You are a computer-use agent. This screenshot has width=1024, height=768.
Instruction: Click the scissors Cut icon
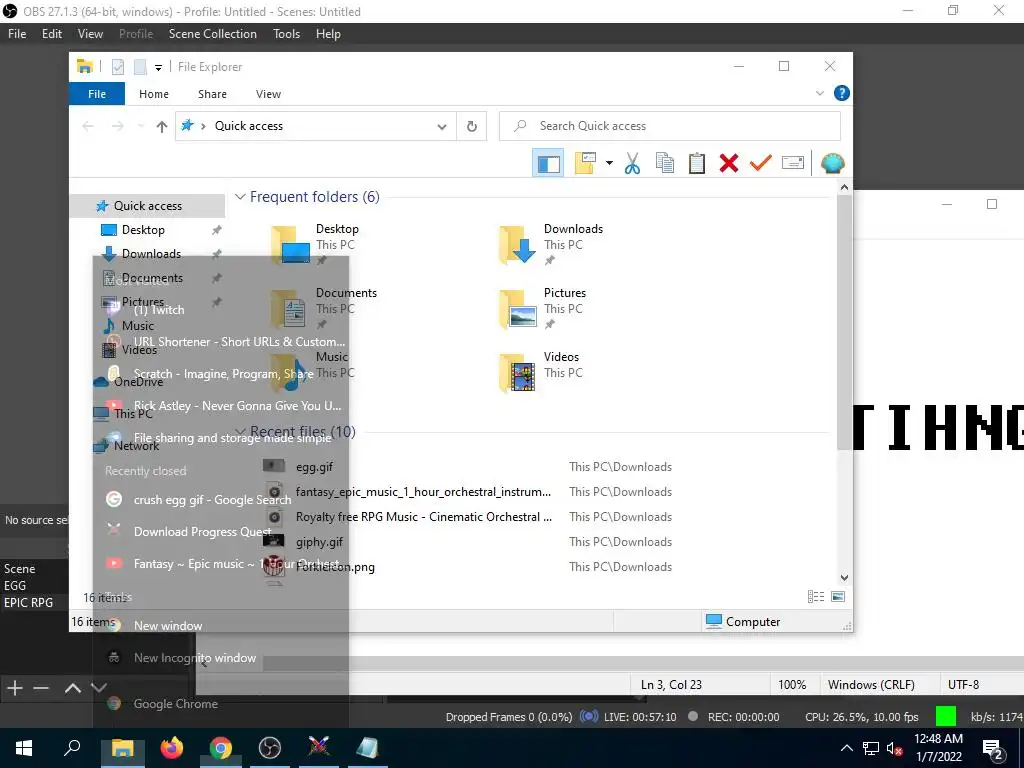(x=632, y=163)
